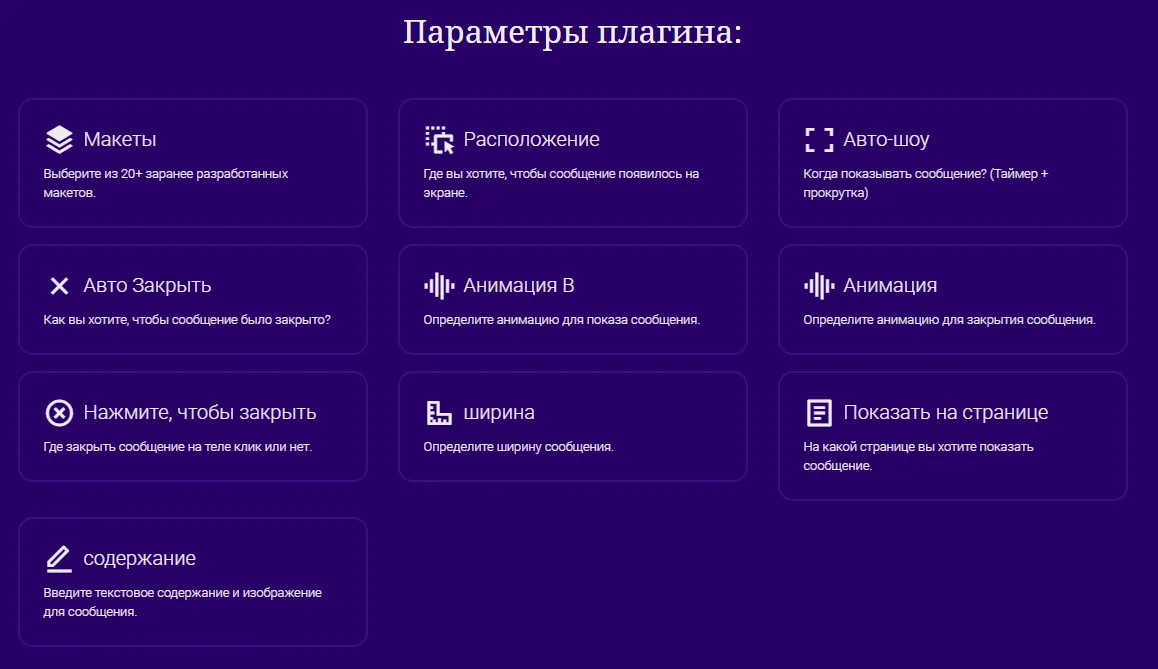Open the Макеты card title
The height and width of the screenshot is (669, 1158).
pos(120,139)
